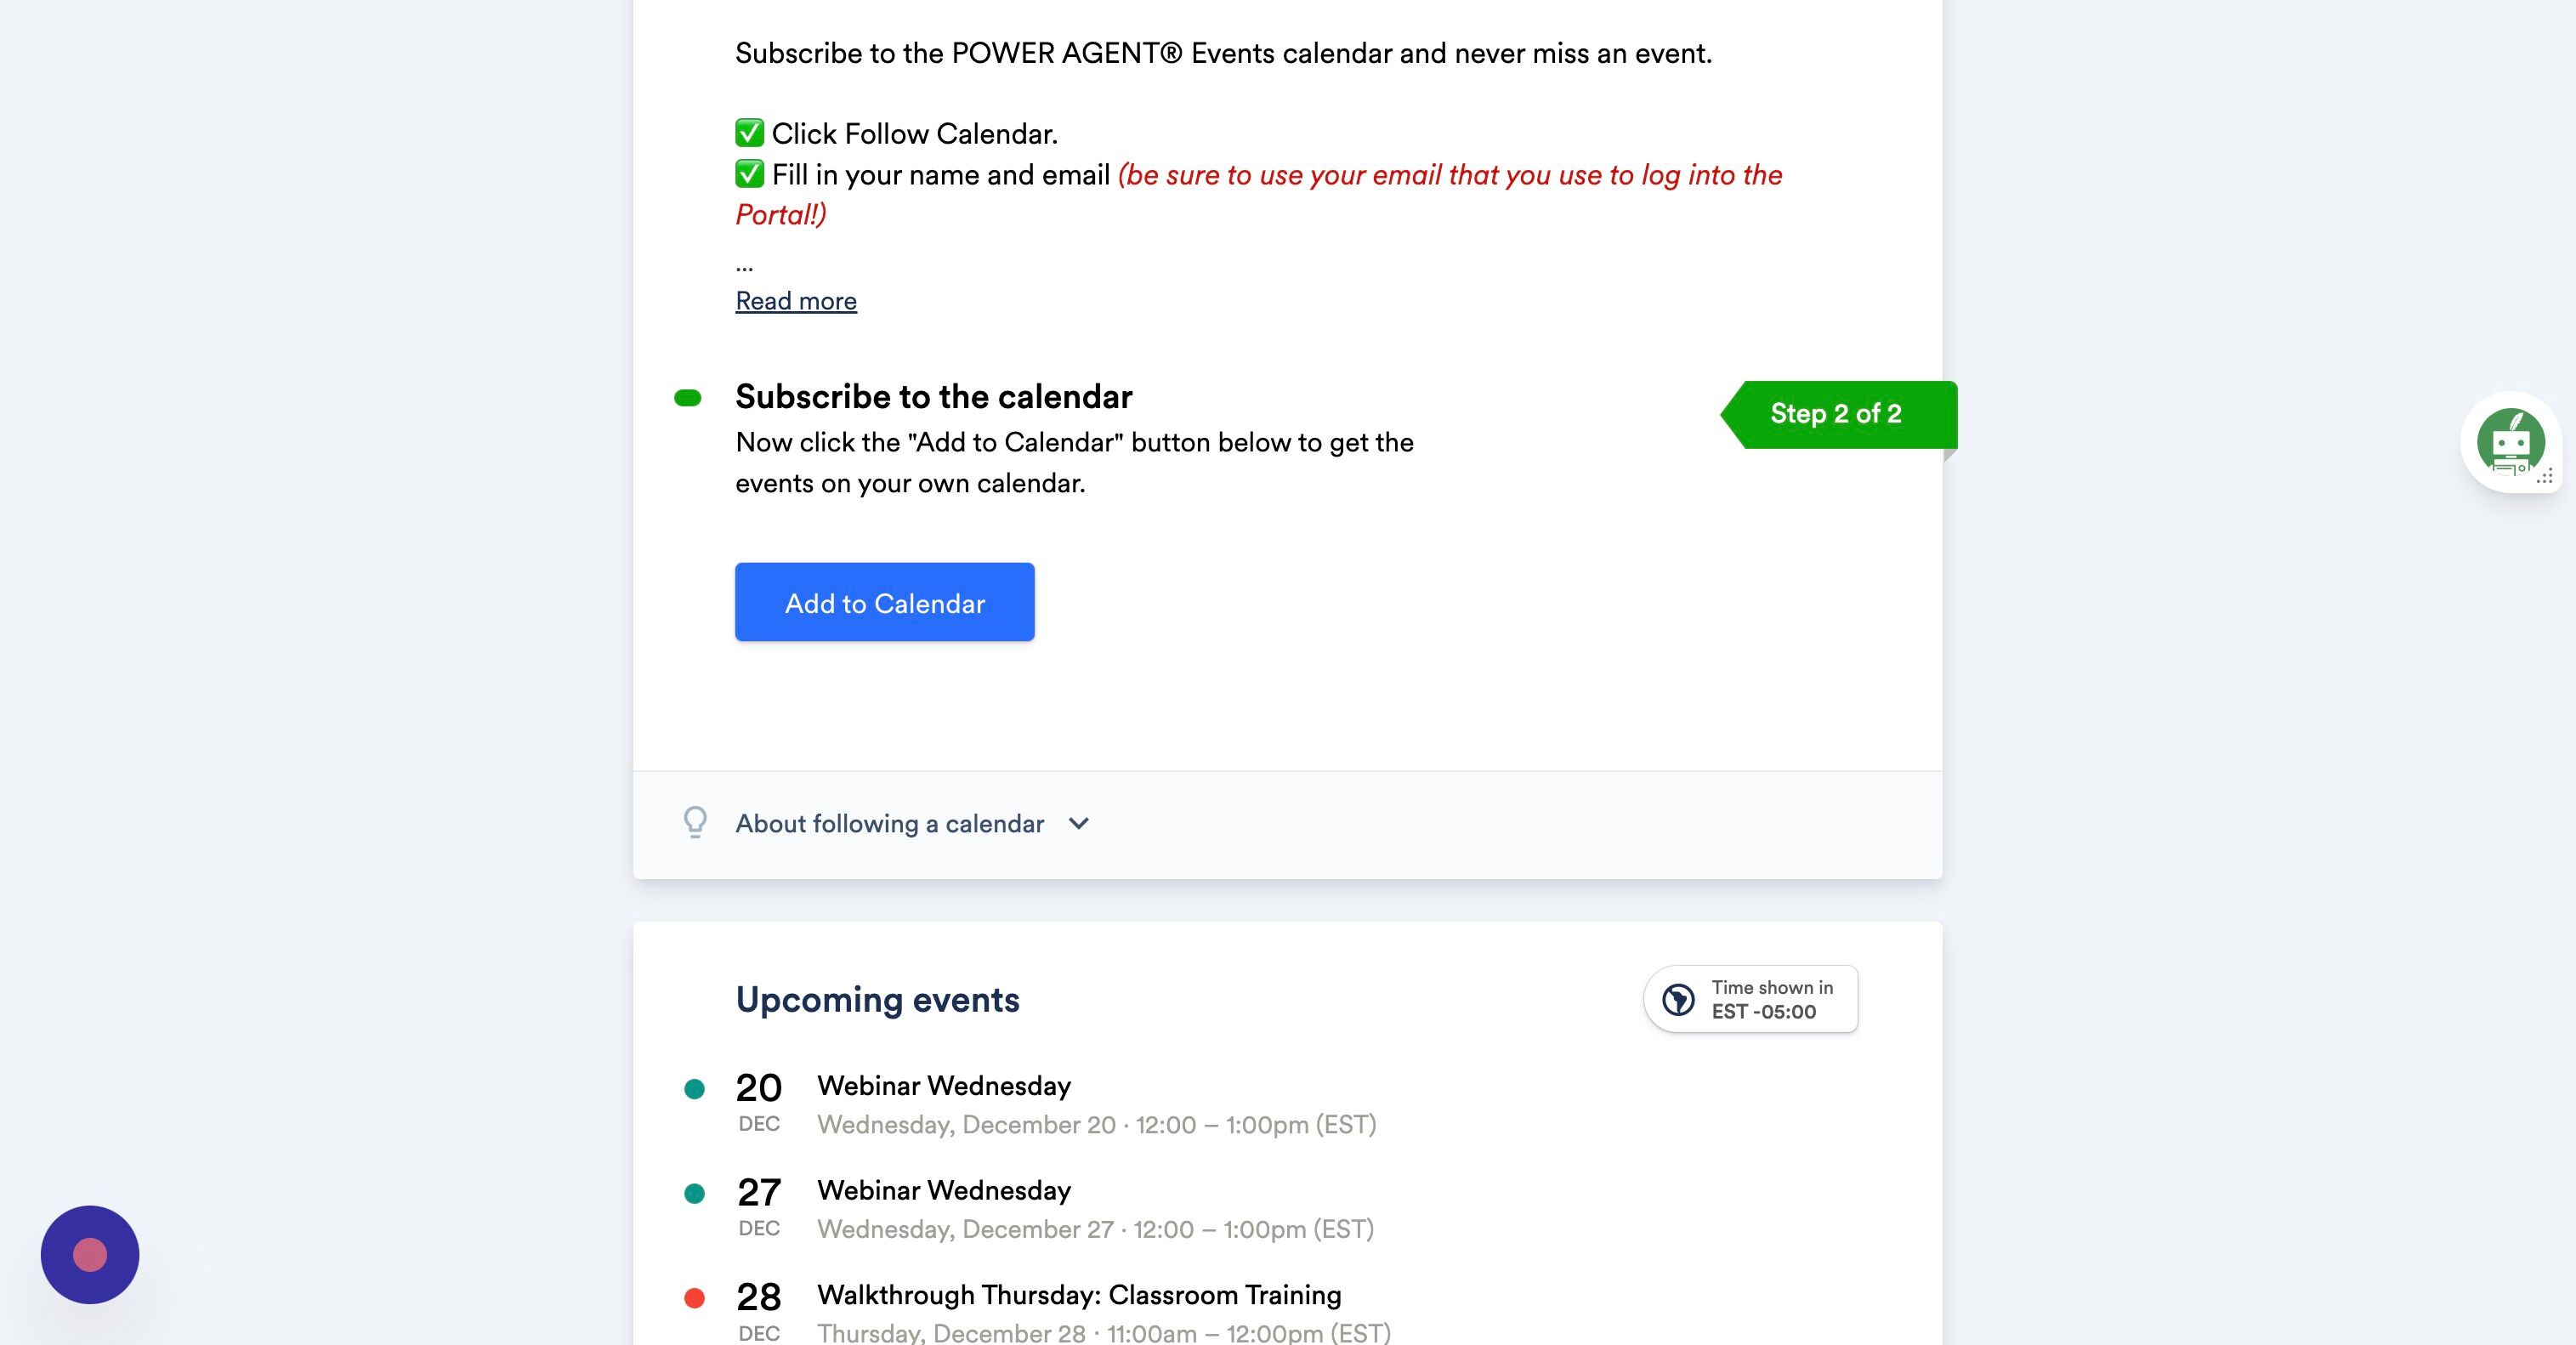The image size is (2576, 1345).
Task: Click the globe time zone icon
Action: tap(1678, 999)
